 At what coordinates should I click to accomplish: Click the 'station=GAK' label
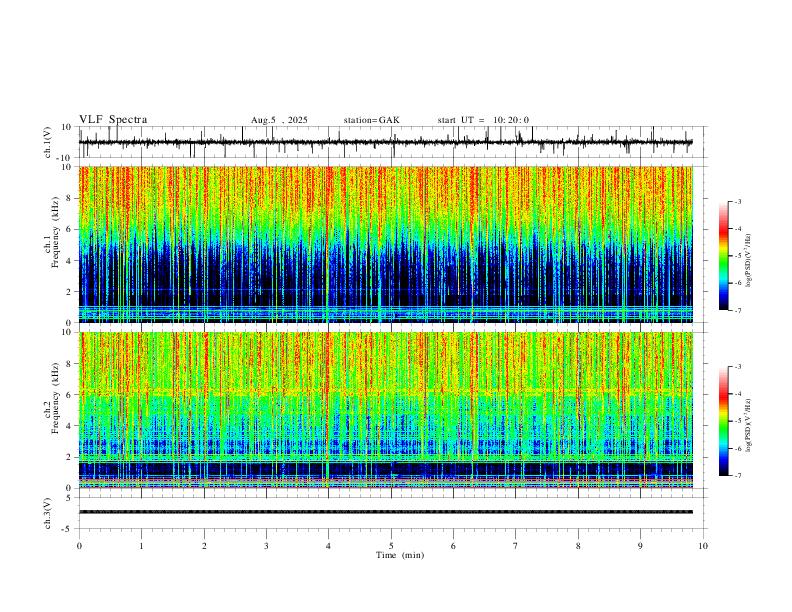[x=371, y=120]
